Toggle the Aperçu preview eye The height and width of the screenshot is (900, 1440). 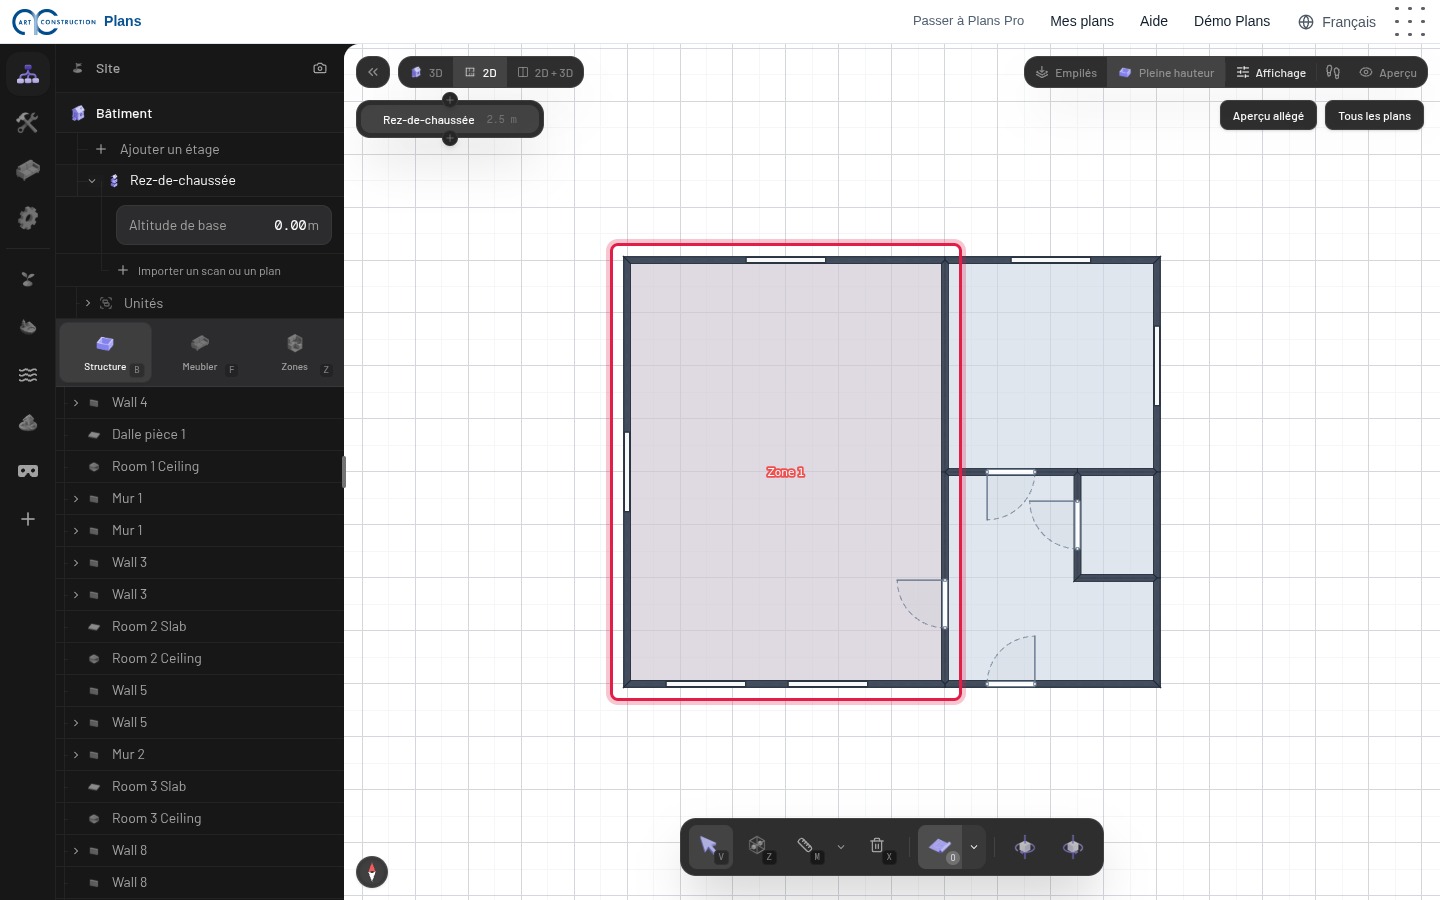click(x=1388, y=72)
